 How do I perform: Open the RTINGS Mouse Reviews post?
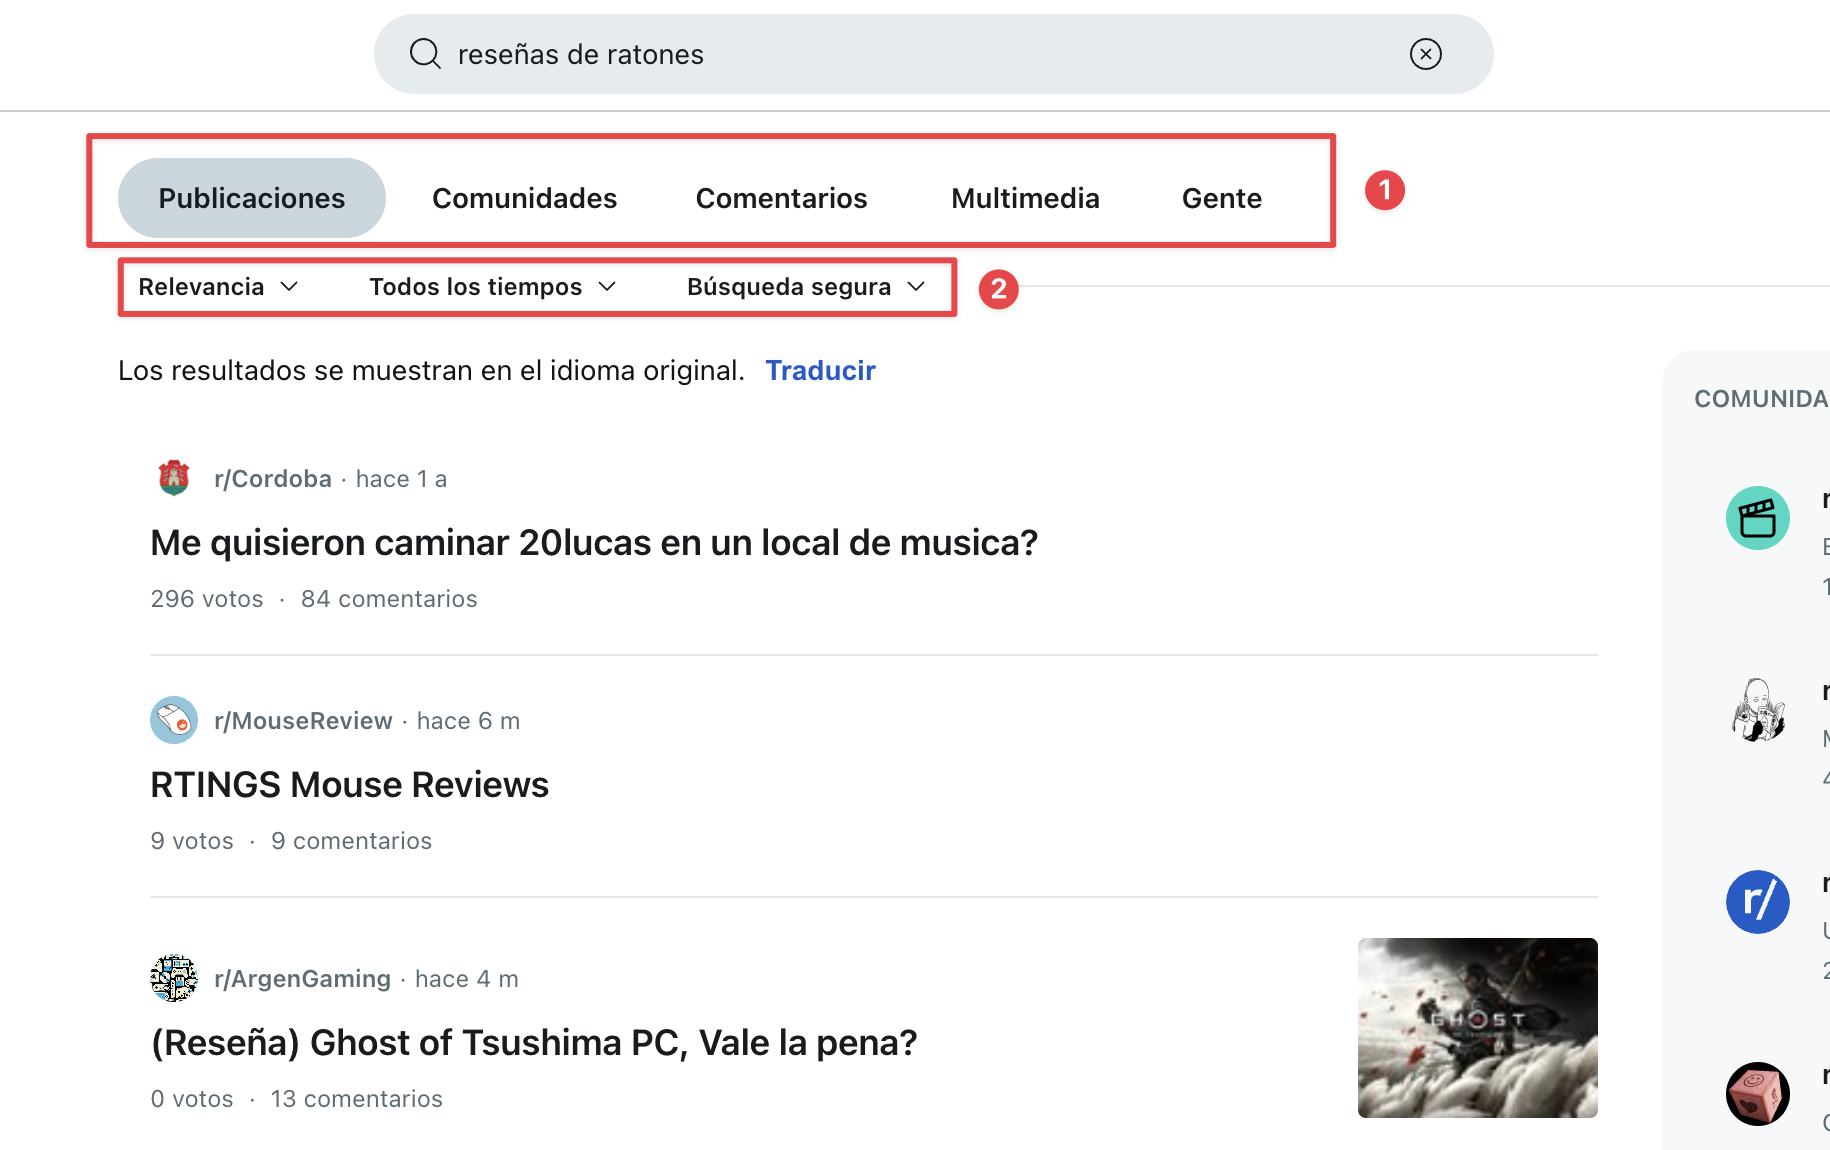349,784
